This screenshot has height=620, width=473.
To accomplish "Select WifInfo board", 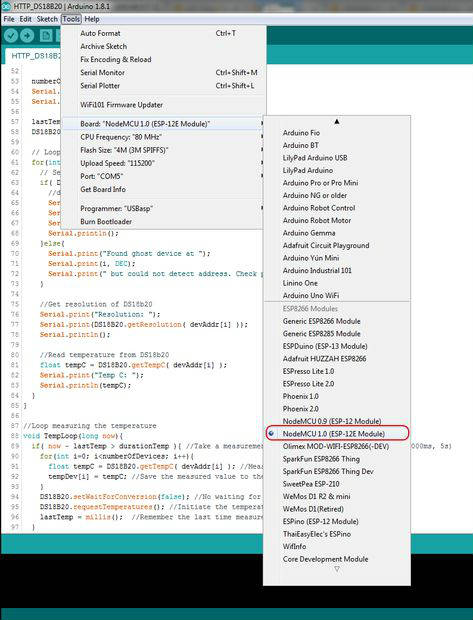I will [337, 546].
